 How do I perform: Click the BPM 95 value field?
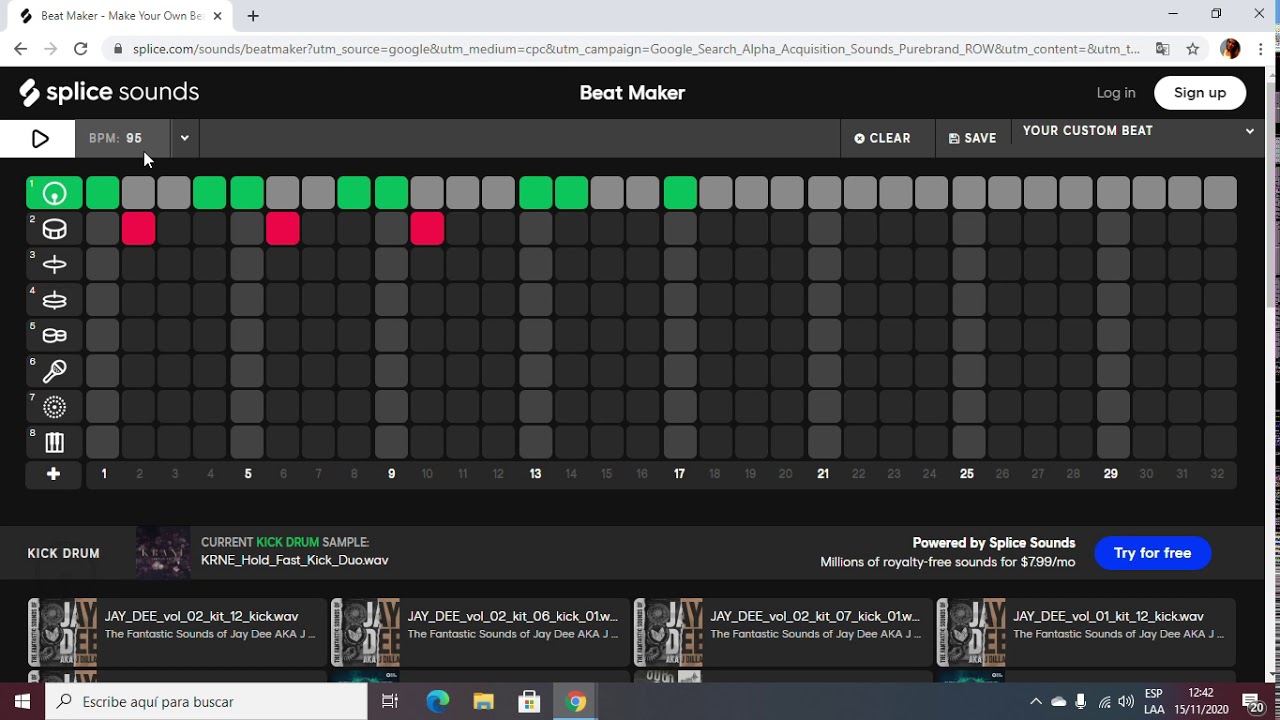click(x=123, y=139)
